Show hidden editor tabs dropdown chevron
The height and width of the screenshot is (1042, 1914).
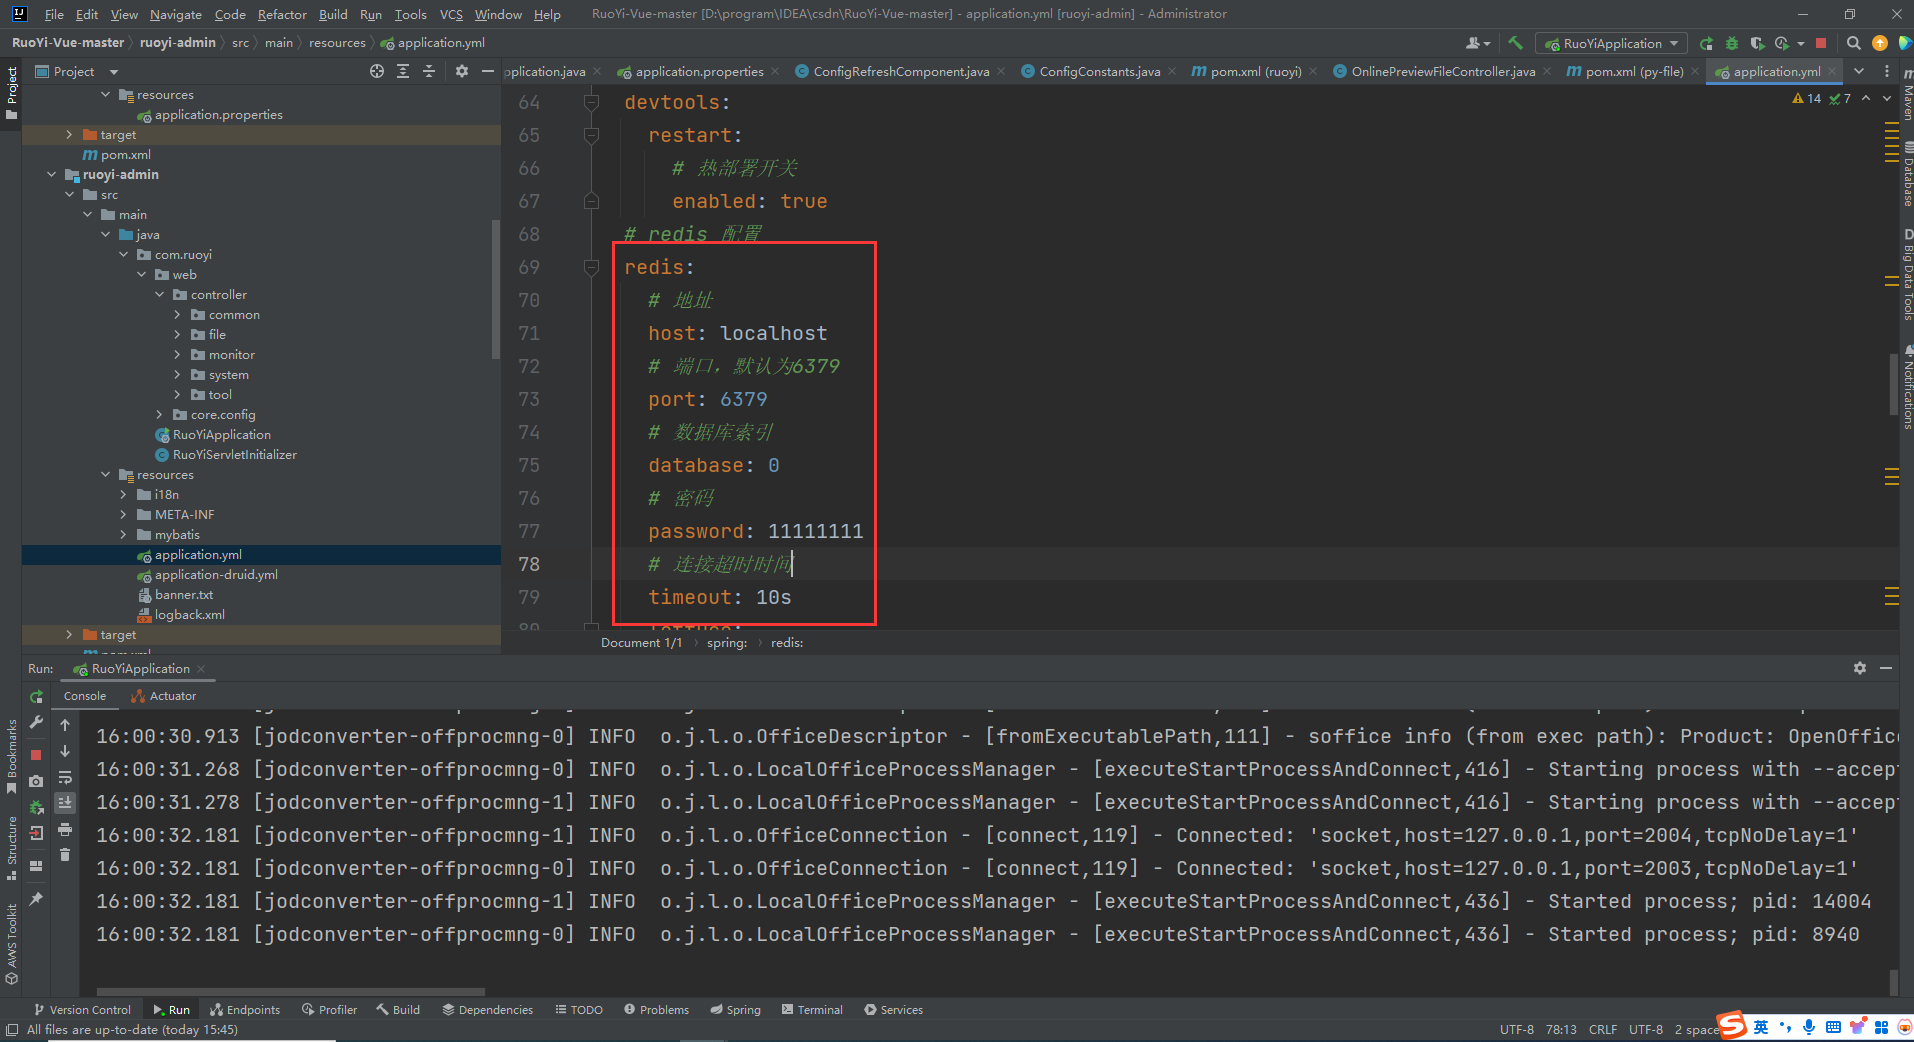(1859, 71)
